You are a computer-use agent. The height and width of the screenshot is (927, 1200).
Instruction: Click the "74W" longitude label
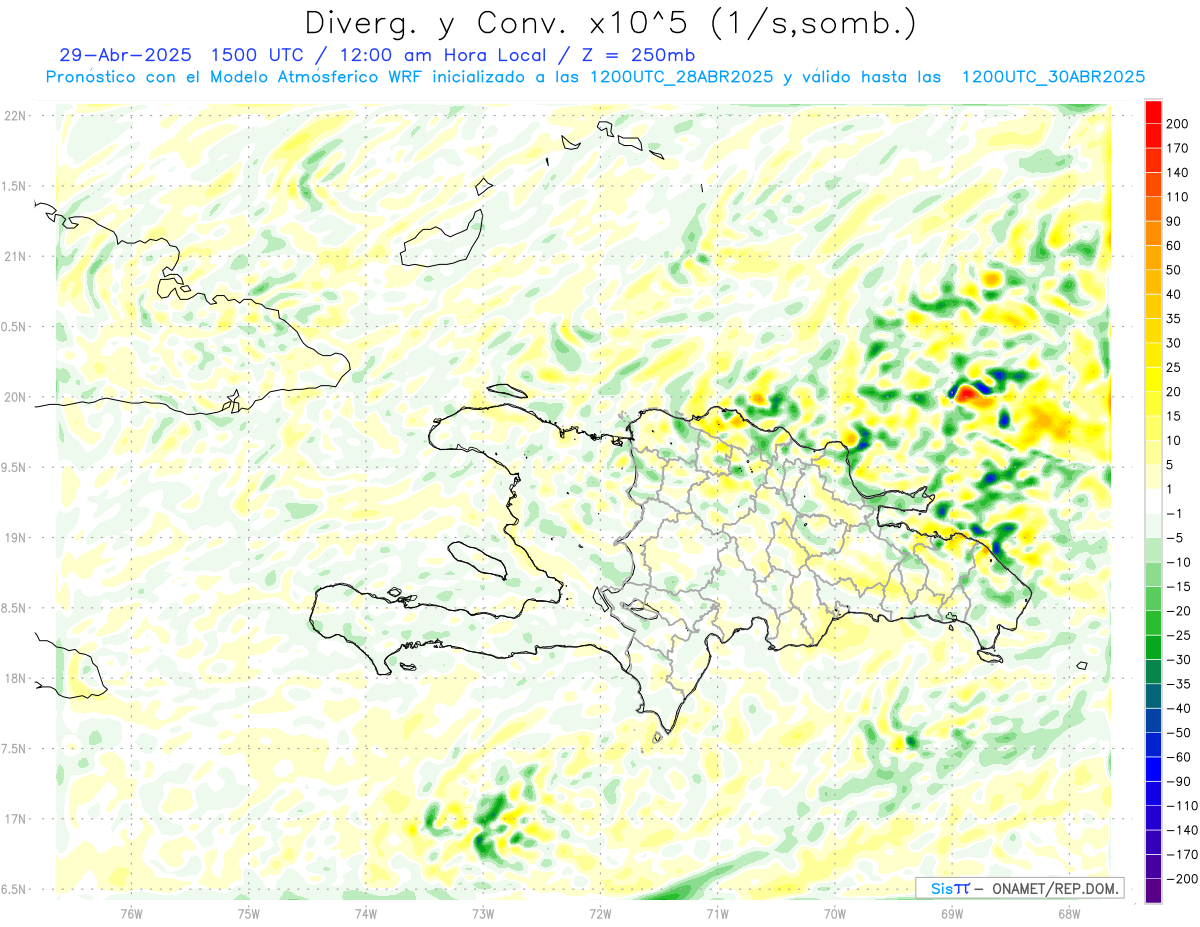366,914
